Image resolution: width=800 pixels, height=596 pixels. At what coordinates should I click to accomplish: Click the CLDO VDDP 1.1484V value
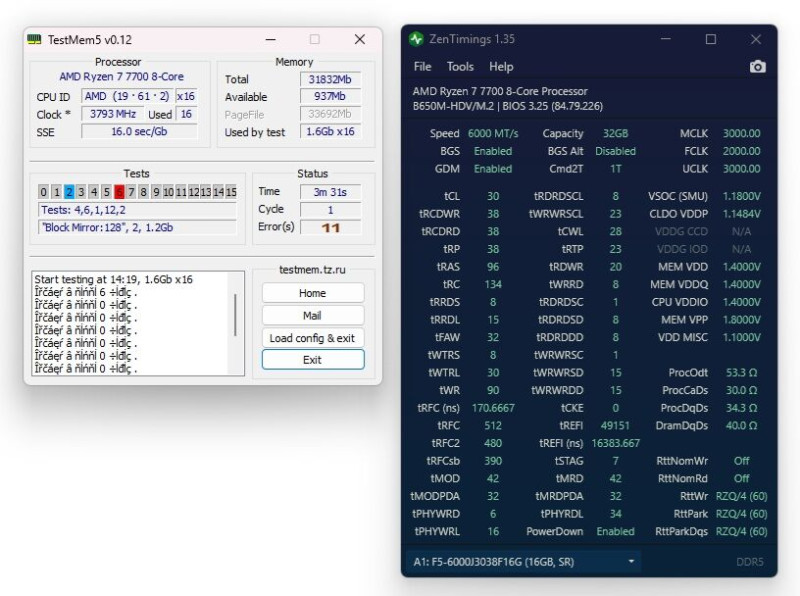tap(741, 214)
